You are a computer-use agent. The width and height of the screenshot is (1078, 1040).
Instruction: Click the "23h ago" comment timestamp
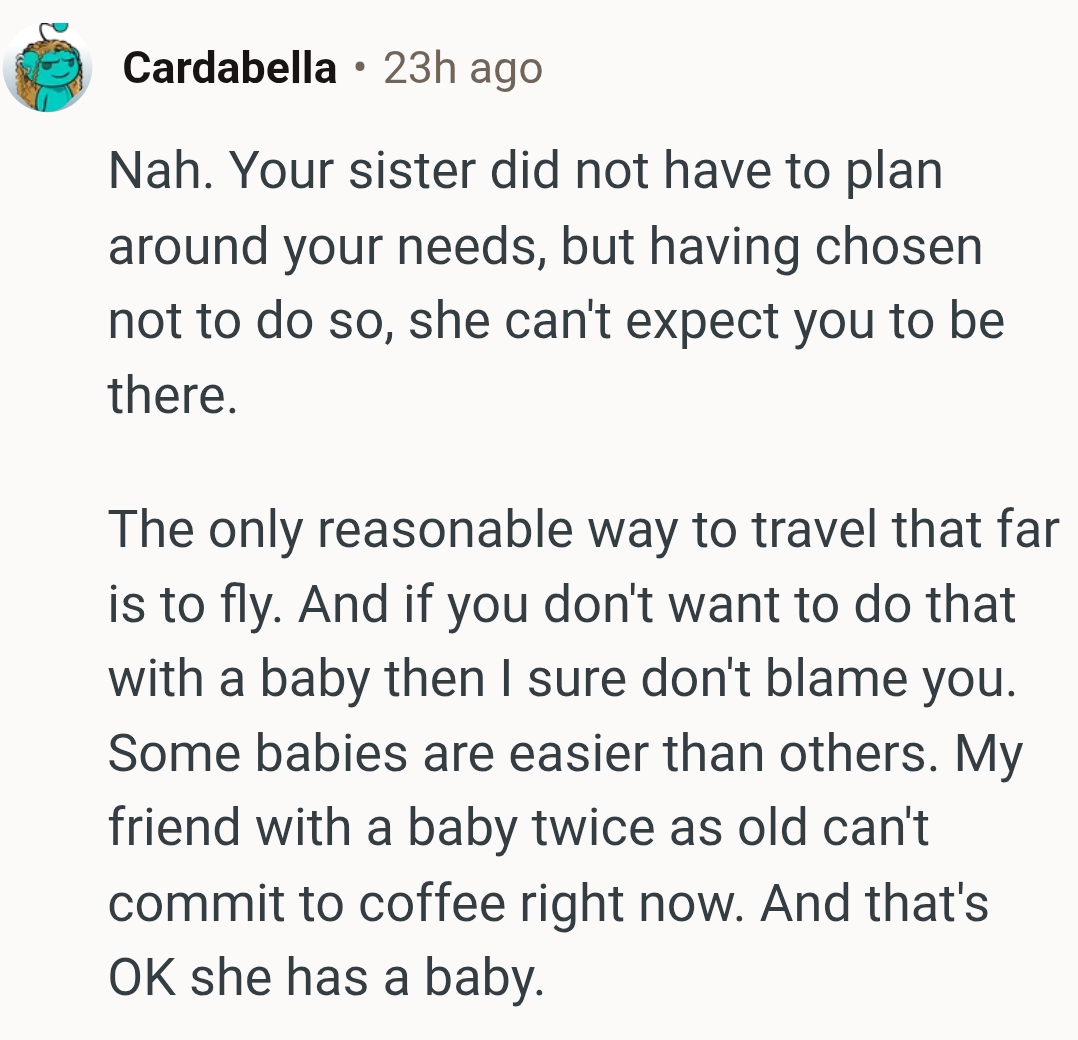[x=462, y=68]
